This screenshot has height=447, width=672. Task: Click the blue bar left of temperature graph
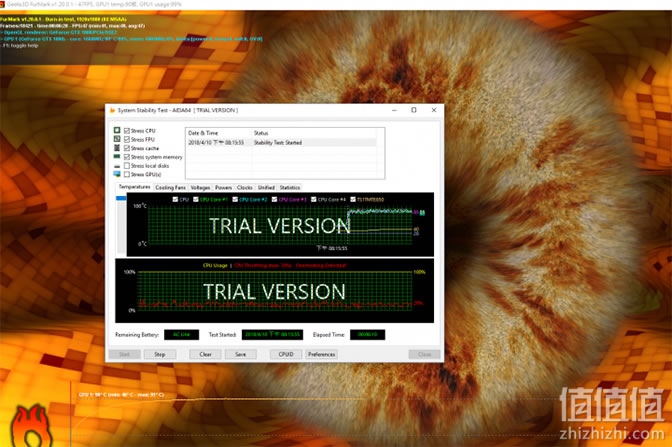(121, 198)
